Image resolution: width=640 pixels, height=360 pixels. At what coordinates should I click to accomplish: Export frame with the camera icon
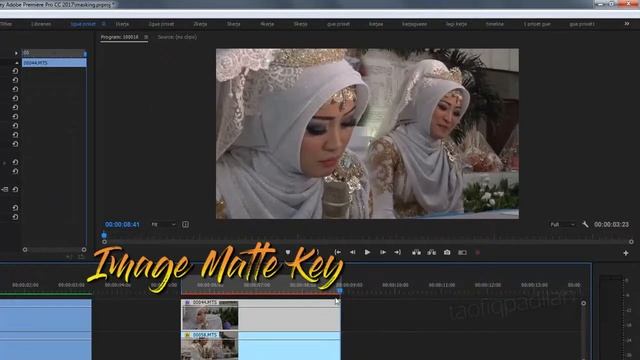click(x=447, y=252)
